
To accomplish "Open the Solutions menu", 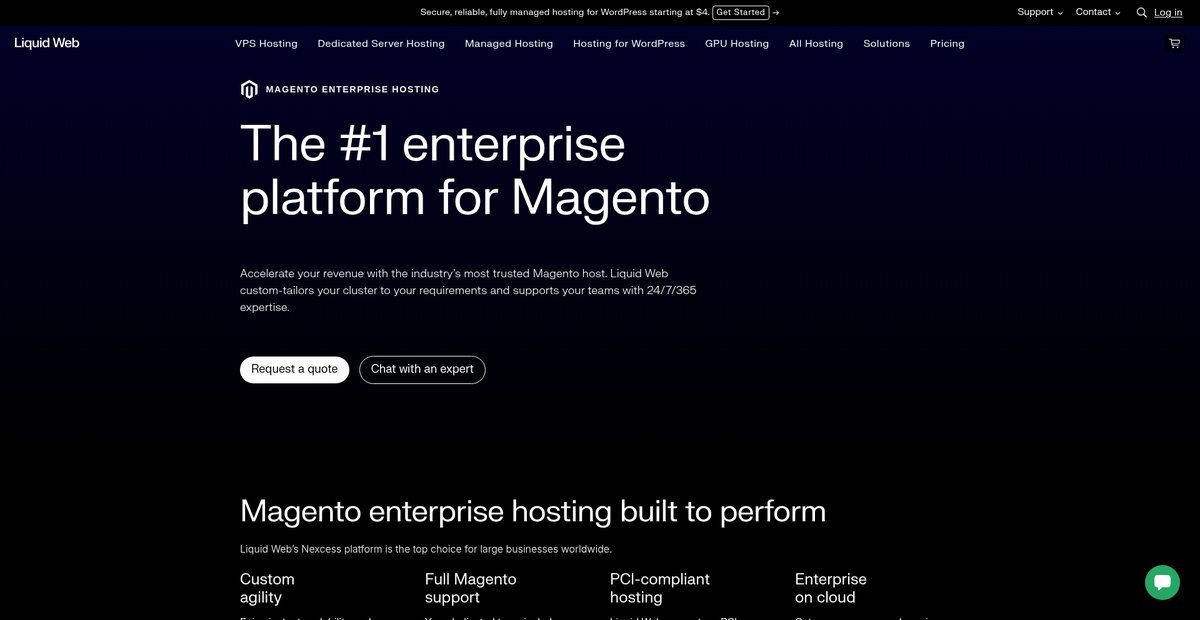I will point(887,44).
